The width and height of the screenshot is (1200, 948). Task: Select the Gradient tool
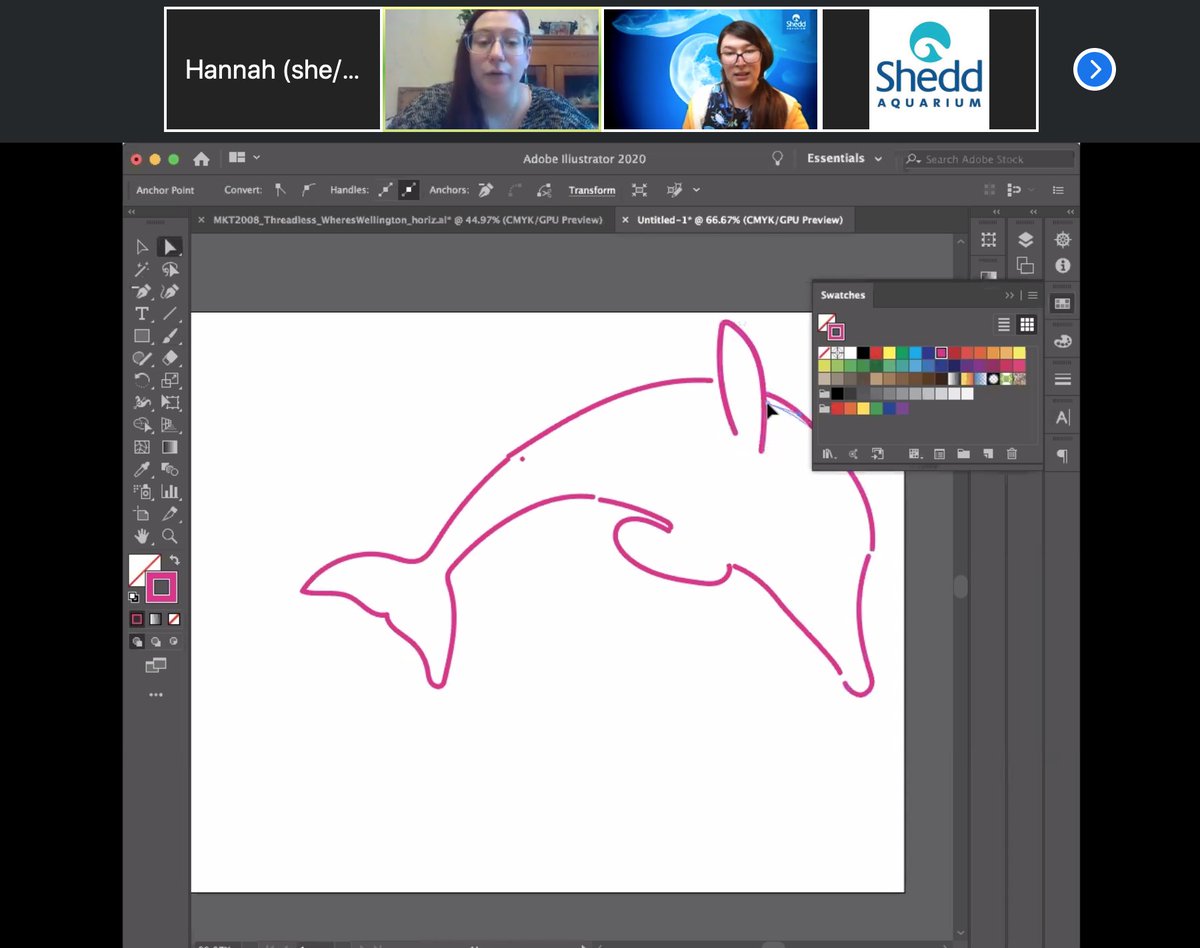tap(170, 447)
